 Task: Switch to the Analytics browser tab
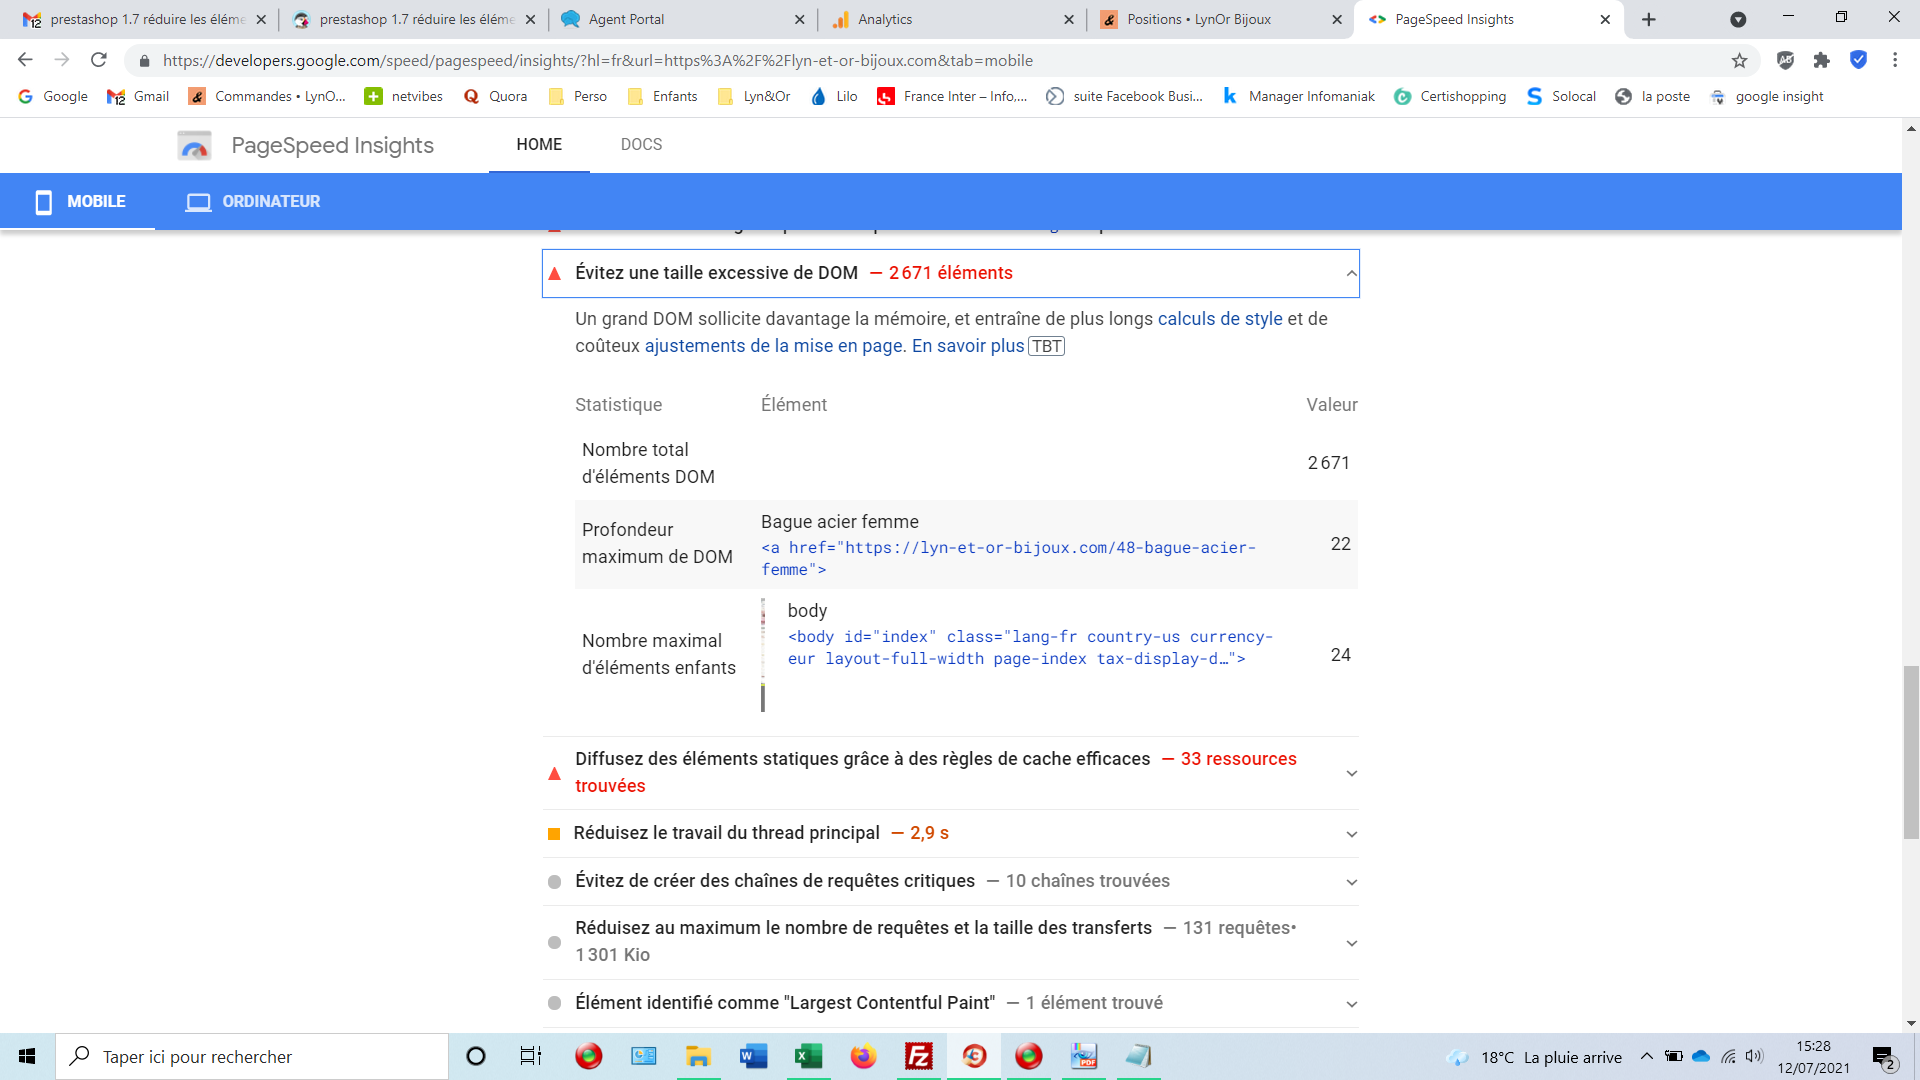point(950,19)
